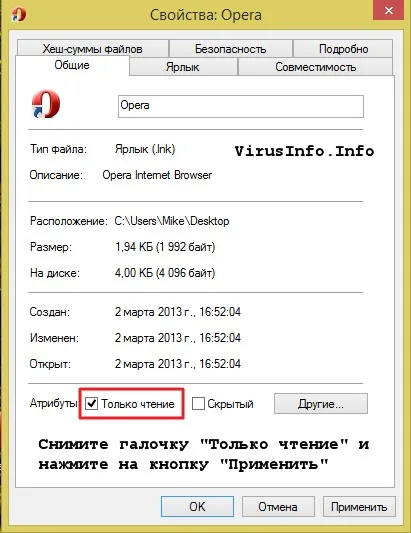Switch to 'Хеш-суммы файлов' tab
Viewport: 411px width, 533px height.
[x=92, y=49]
